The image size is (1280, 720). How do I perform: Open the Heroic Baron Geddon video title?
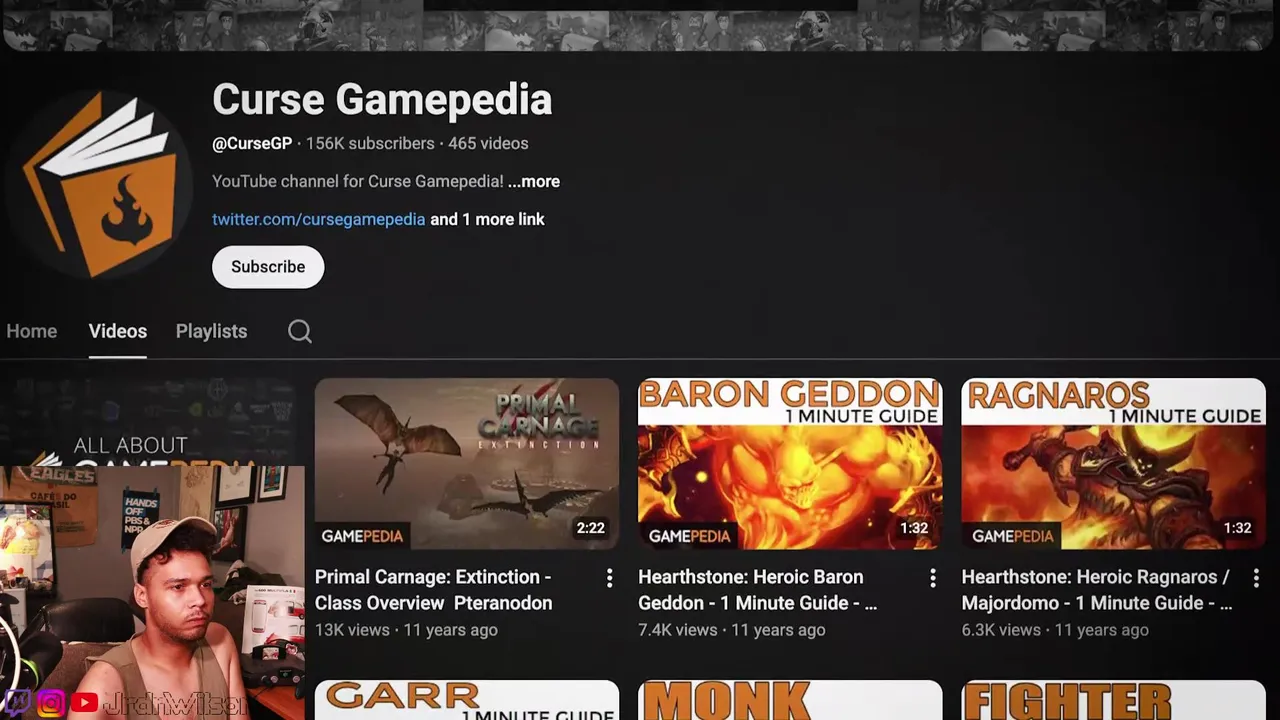pyautogui.click(x=757, y=590)
